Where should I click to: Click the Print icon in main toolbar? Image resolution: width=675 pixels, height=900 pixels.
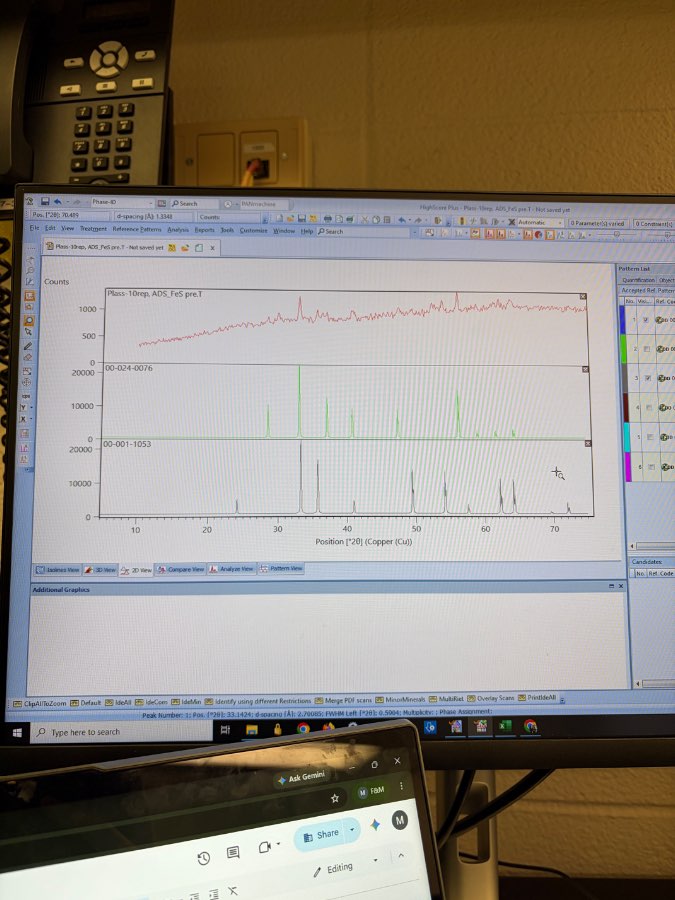coord(328,219)
